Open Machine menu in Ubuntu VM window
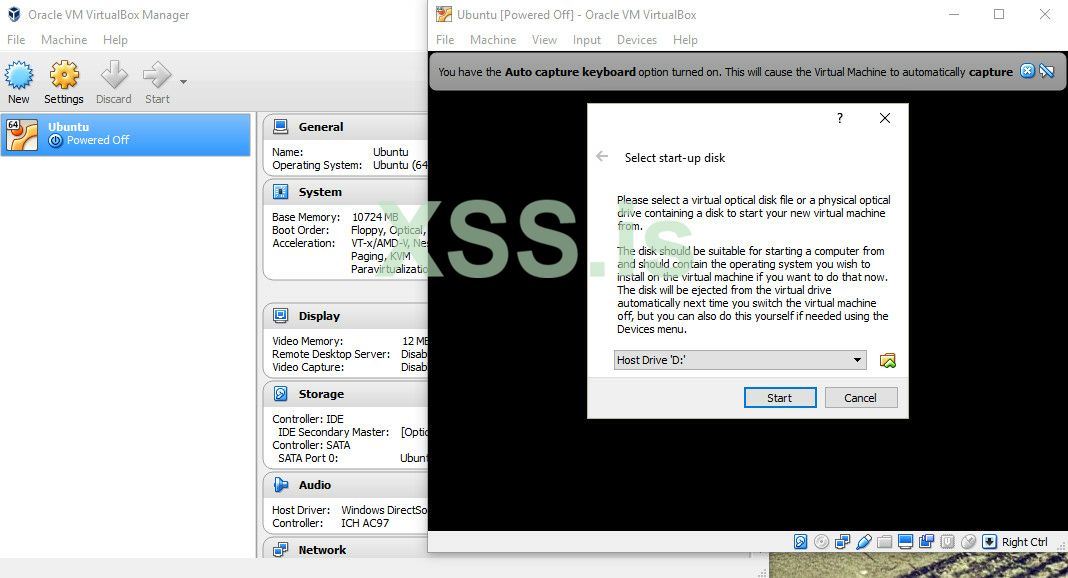1068x578 pixels. [x=493, y=40]
